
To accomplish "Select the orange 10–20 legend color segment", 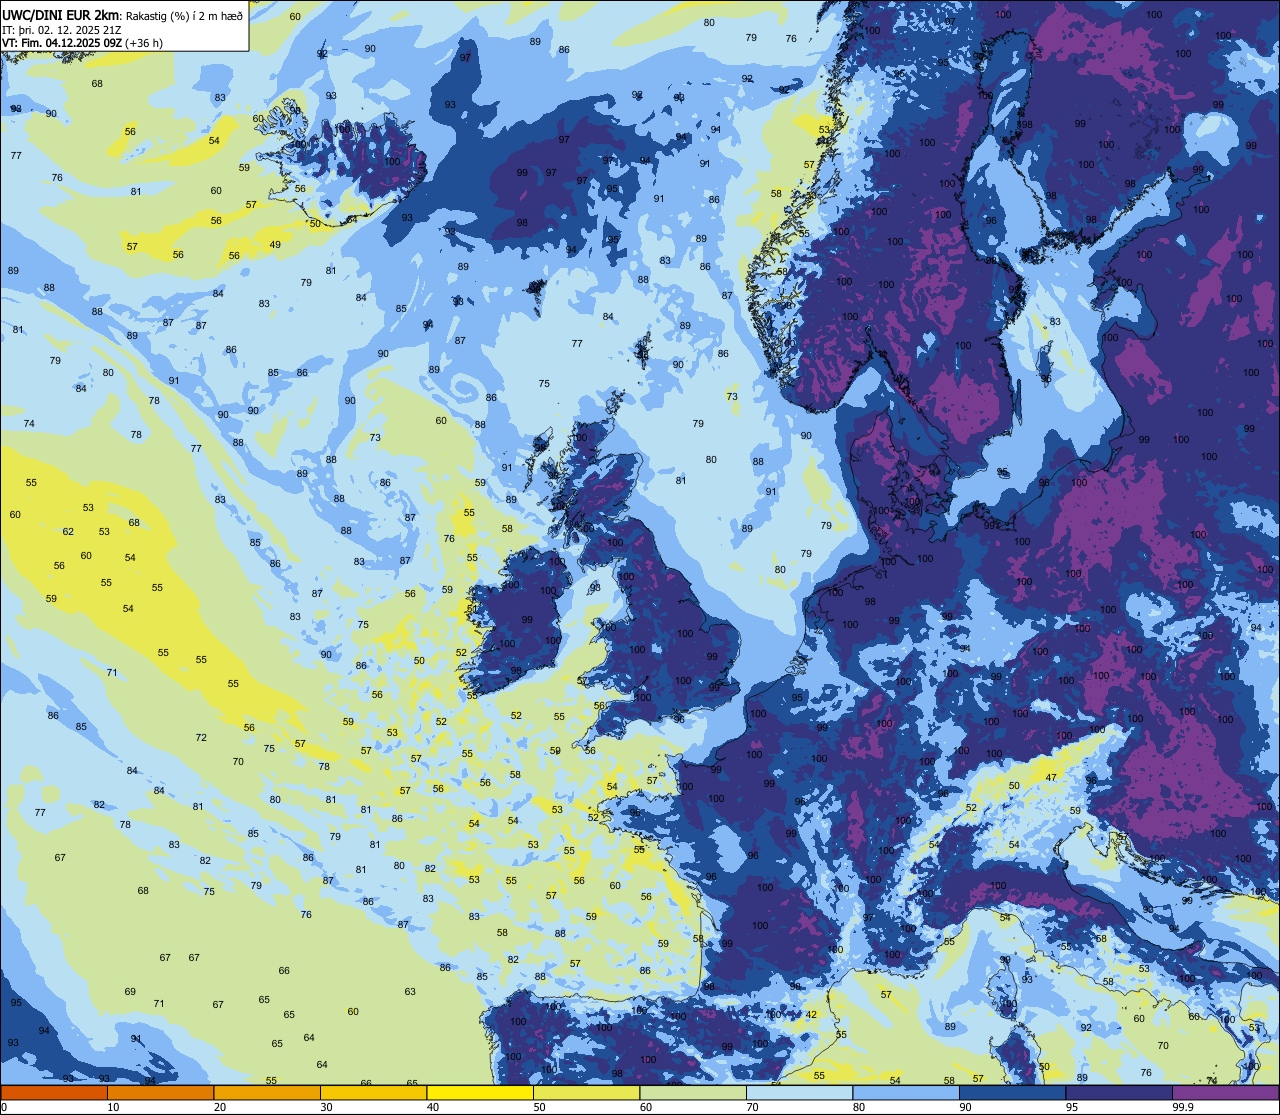I will click(x=160, y=1092).
